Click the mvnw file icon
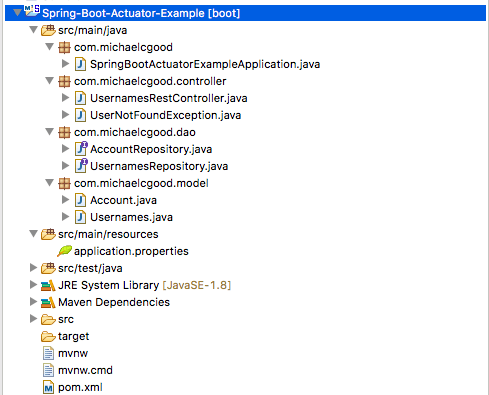The height and width of the screenshot is (395, 489). tap(48, 353)
